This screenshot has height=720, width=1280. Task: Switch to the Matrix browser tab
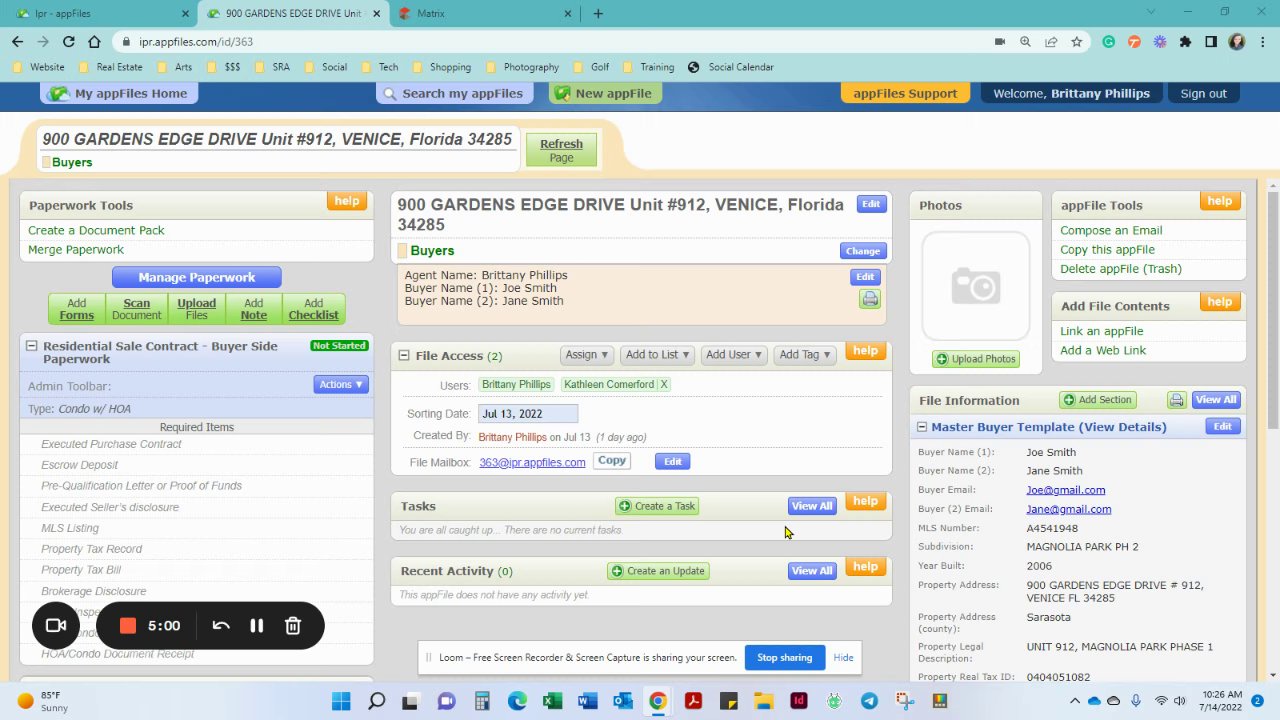pyautogui.click(x=483, y=13)
